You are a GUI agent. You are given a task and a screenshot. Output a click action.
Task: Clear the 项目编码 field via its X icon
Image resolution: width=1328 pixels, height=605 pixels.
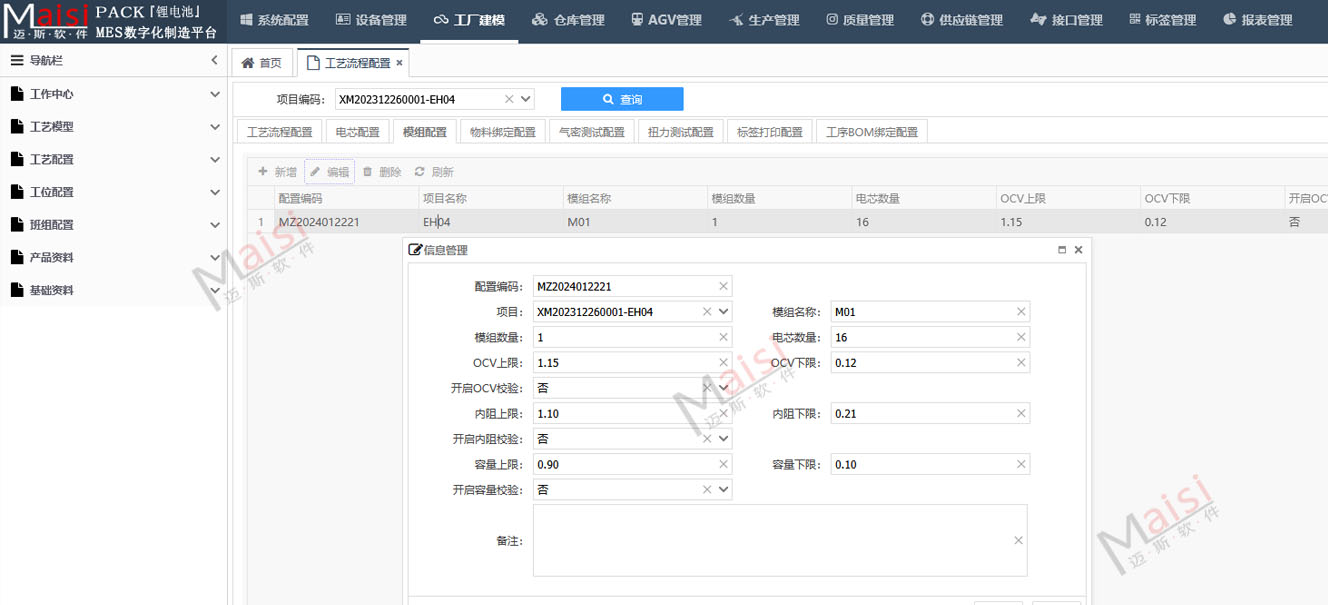(x=509, y=99)
